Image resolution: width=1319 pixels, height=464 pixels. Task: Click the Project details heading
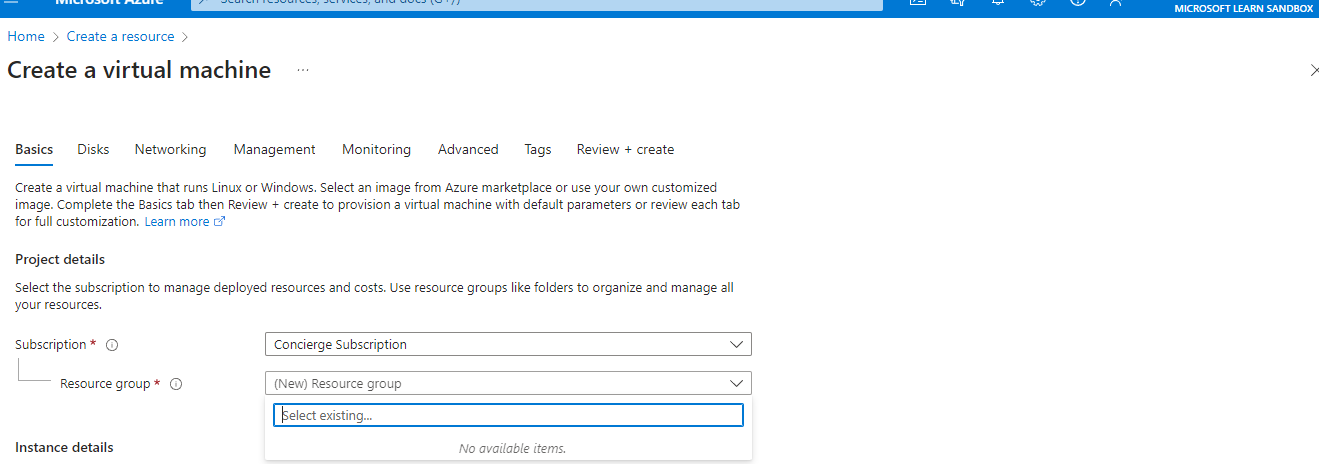coord(60,259)
